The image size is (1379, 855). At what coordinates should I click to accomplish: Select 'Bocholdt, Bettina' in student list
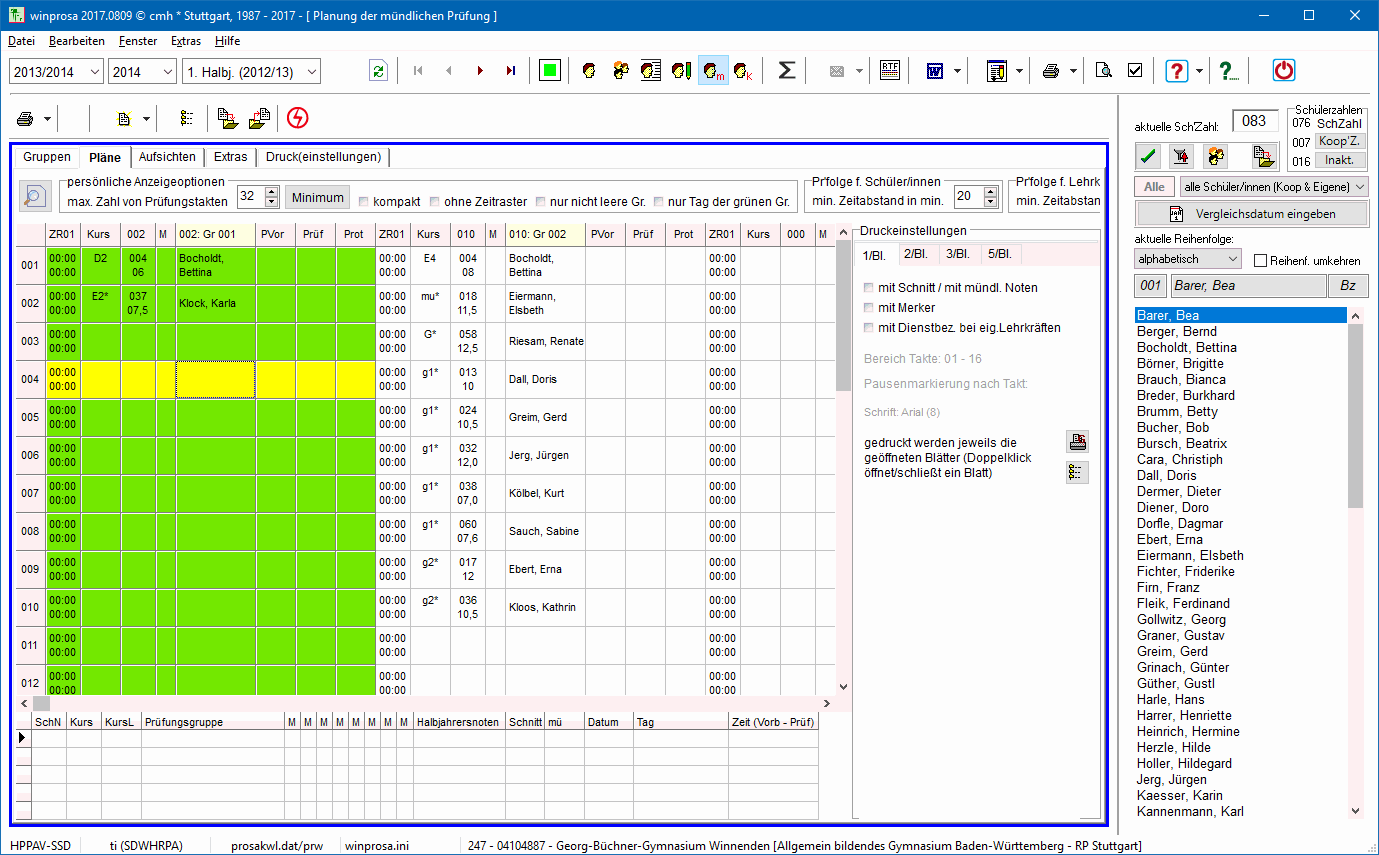click(x=1187, y=347)
